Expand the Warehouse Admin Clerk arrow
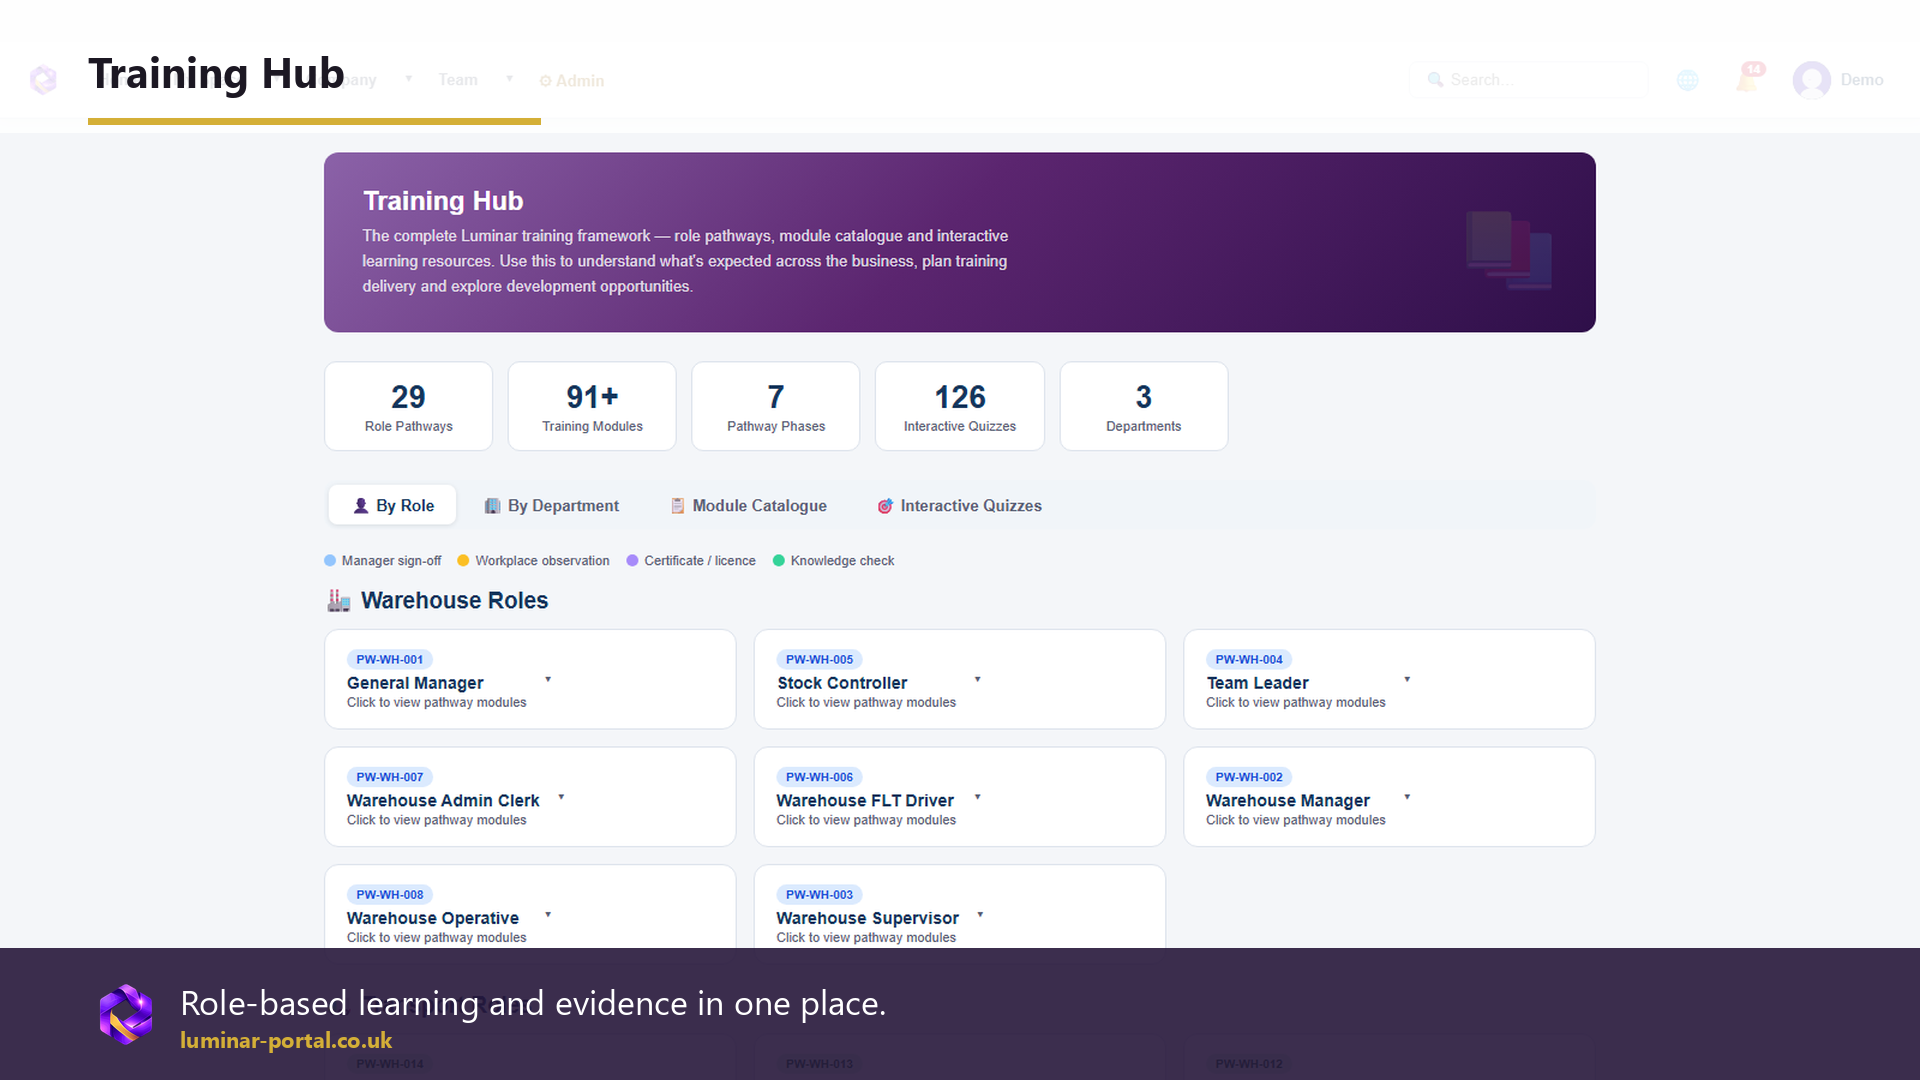This screenshot has width=1920, height=1080. click(561, 798)
